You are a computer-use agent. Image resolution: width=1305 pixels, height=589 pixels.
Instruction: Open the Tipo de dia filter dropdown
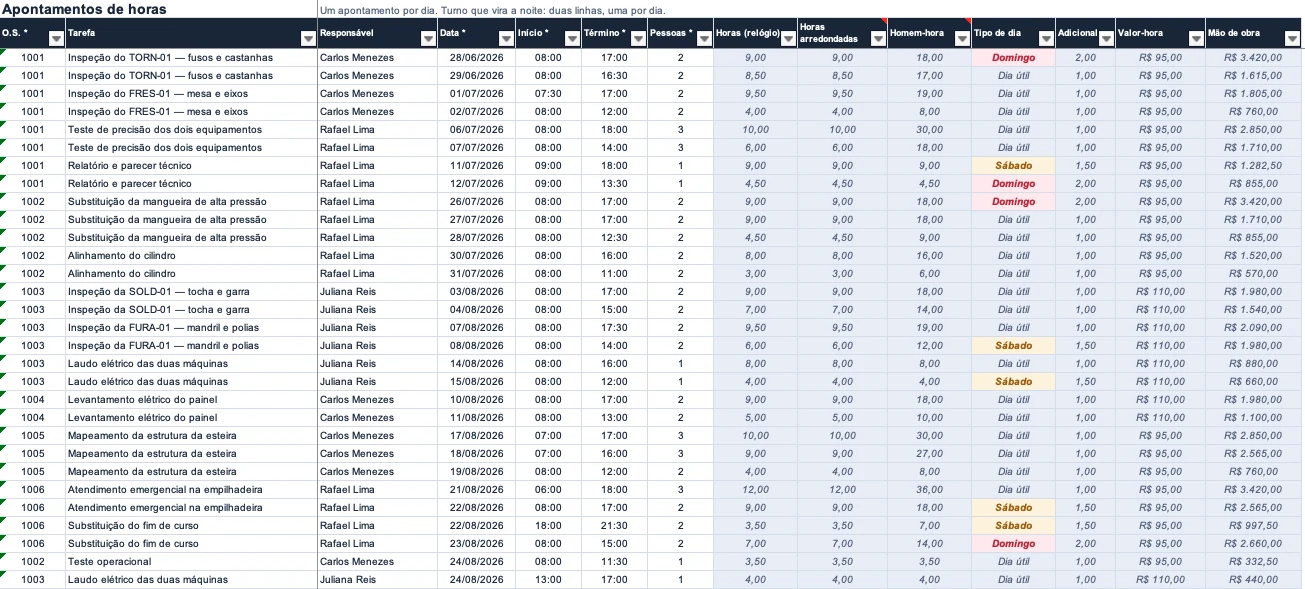coord(1047,38)
